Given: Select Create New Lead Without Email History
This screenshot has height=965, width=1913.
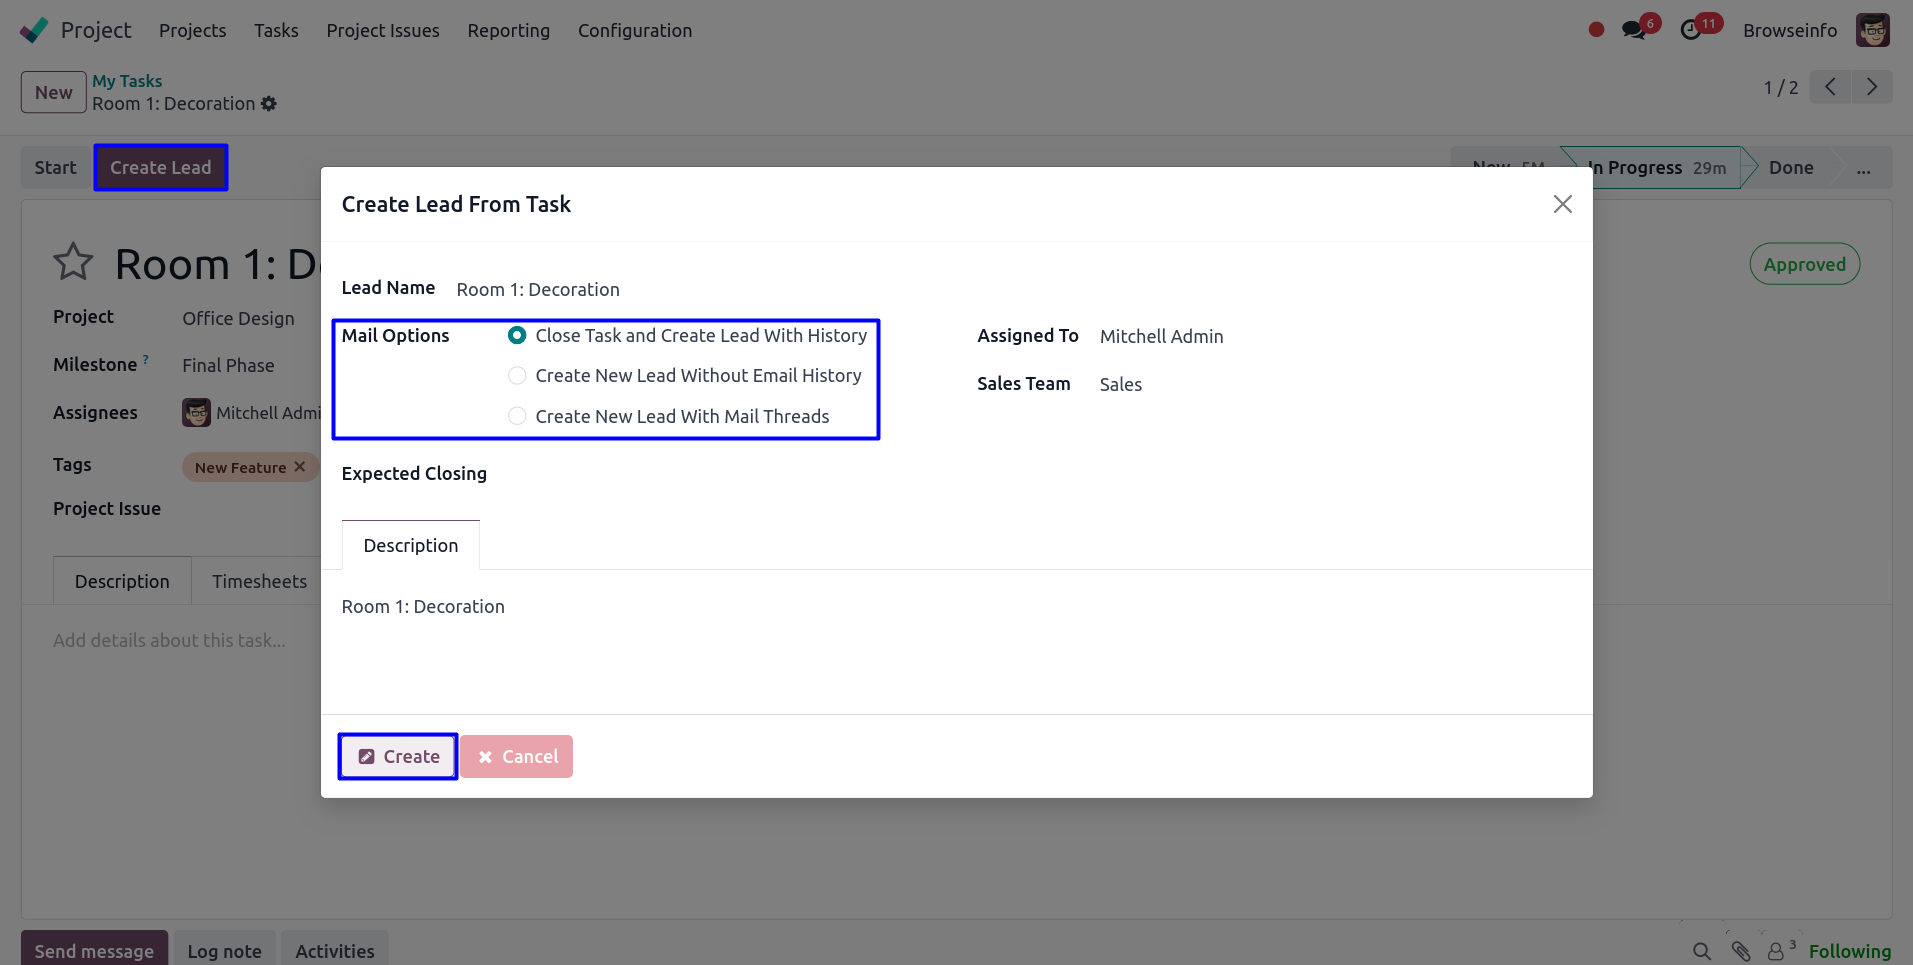Looking at the screenshot, I should (x=517, y=376).
